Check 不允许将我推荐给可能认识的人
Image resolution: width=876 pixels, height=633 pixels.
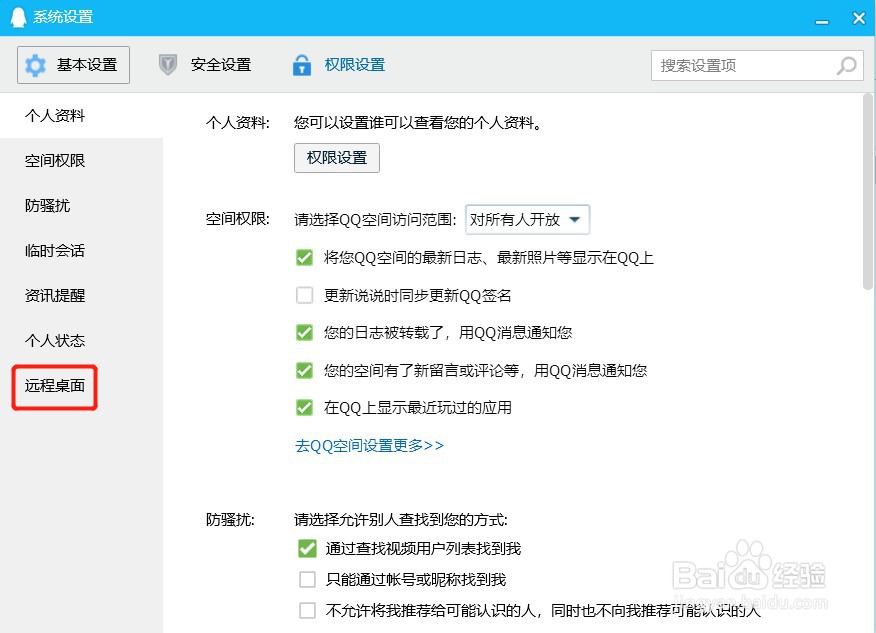(x=307, y=610)
